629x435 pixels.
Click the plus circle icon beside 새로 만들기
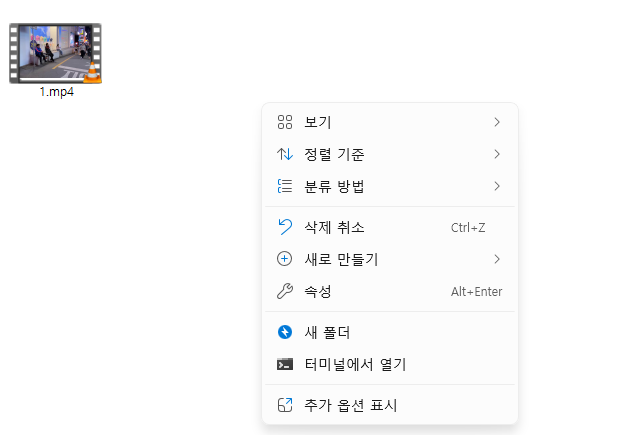(285, 259)
